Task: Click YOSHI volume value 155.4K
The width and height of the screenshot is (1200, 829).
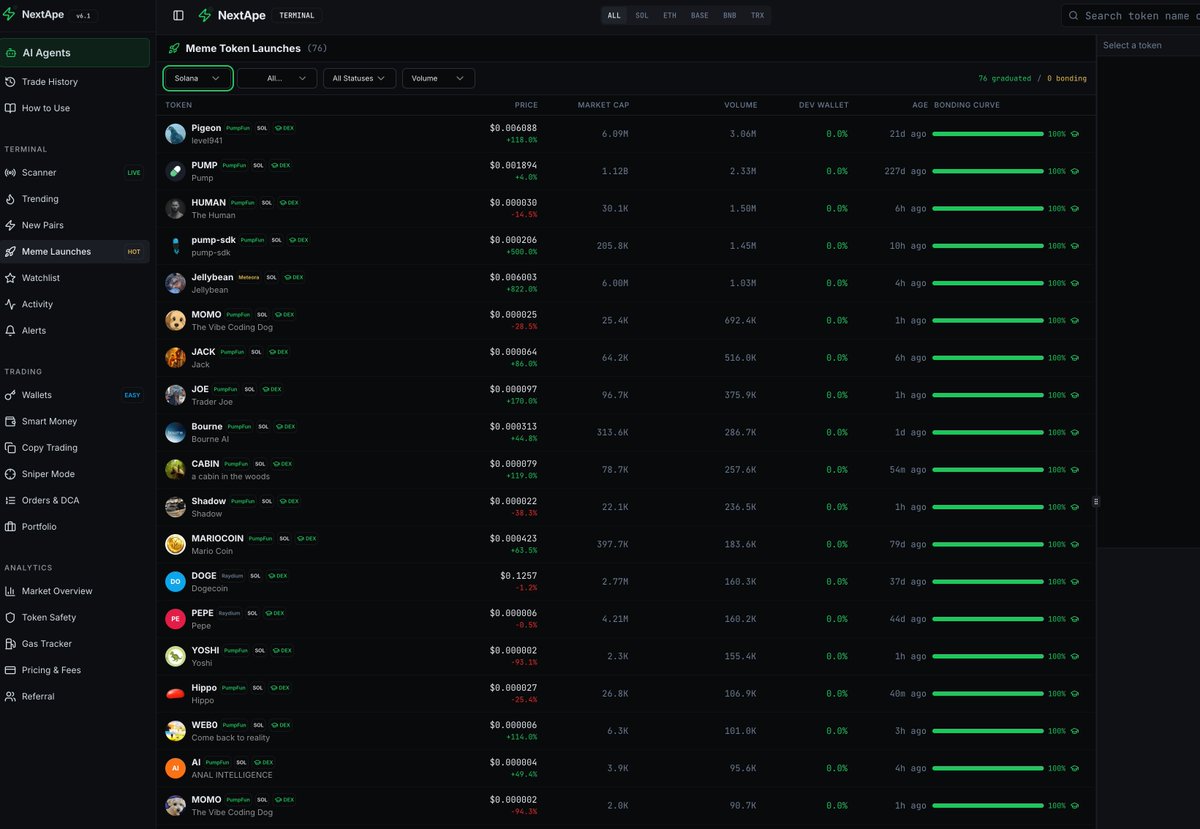Action: coord(741,656)
